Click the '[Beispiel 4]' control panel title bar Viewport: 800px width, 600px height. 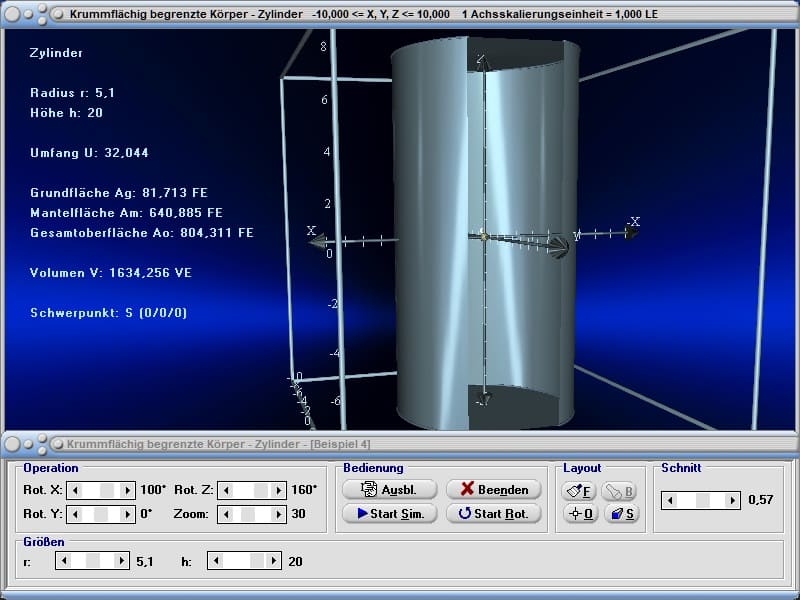point(400,444)
